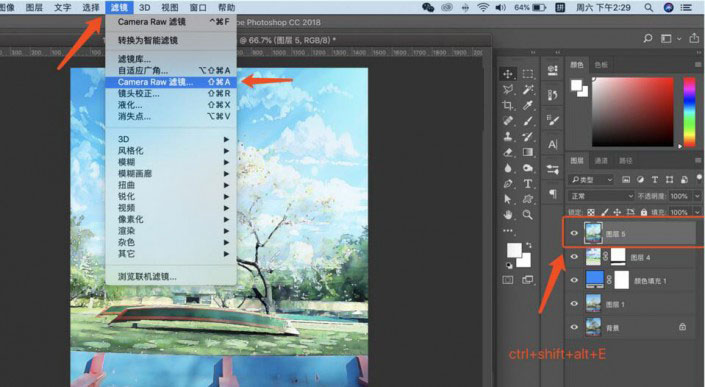Select the Magic Wand tool

528,90
